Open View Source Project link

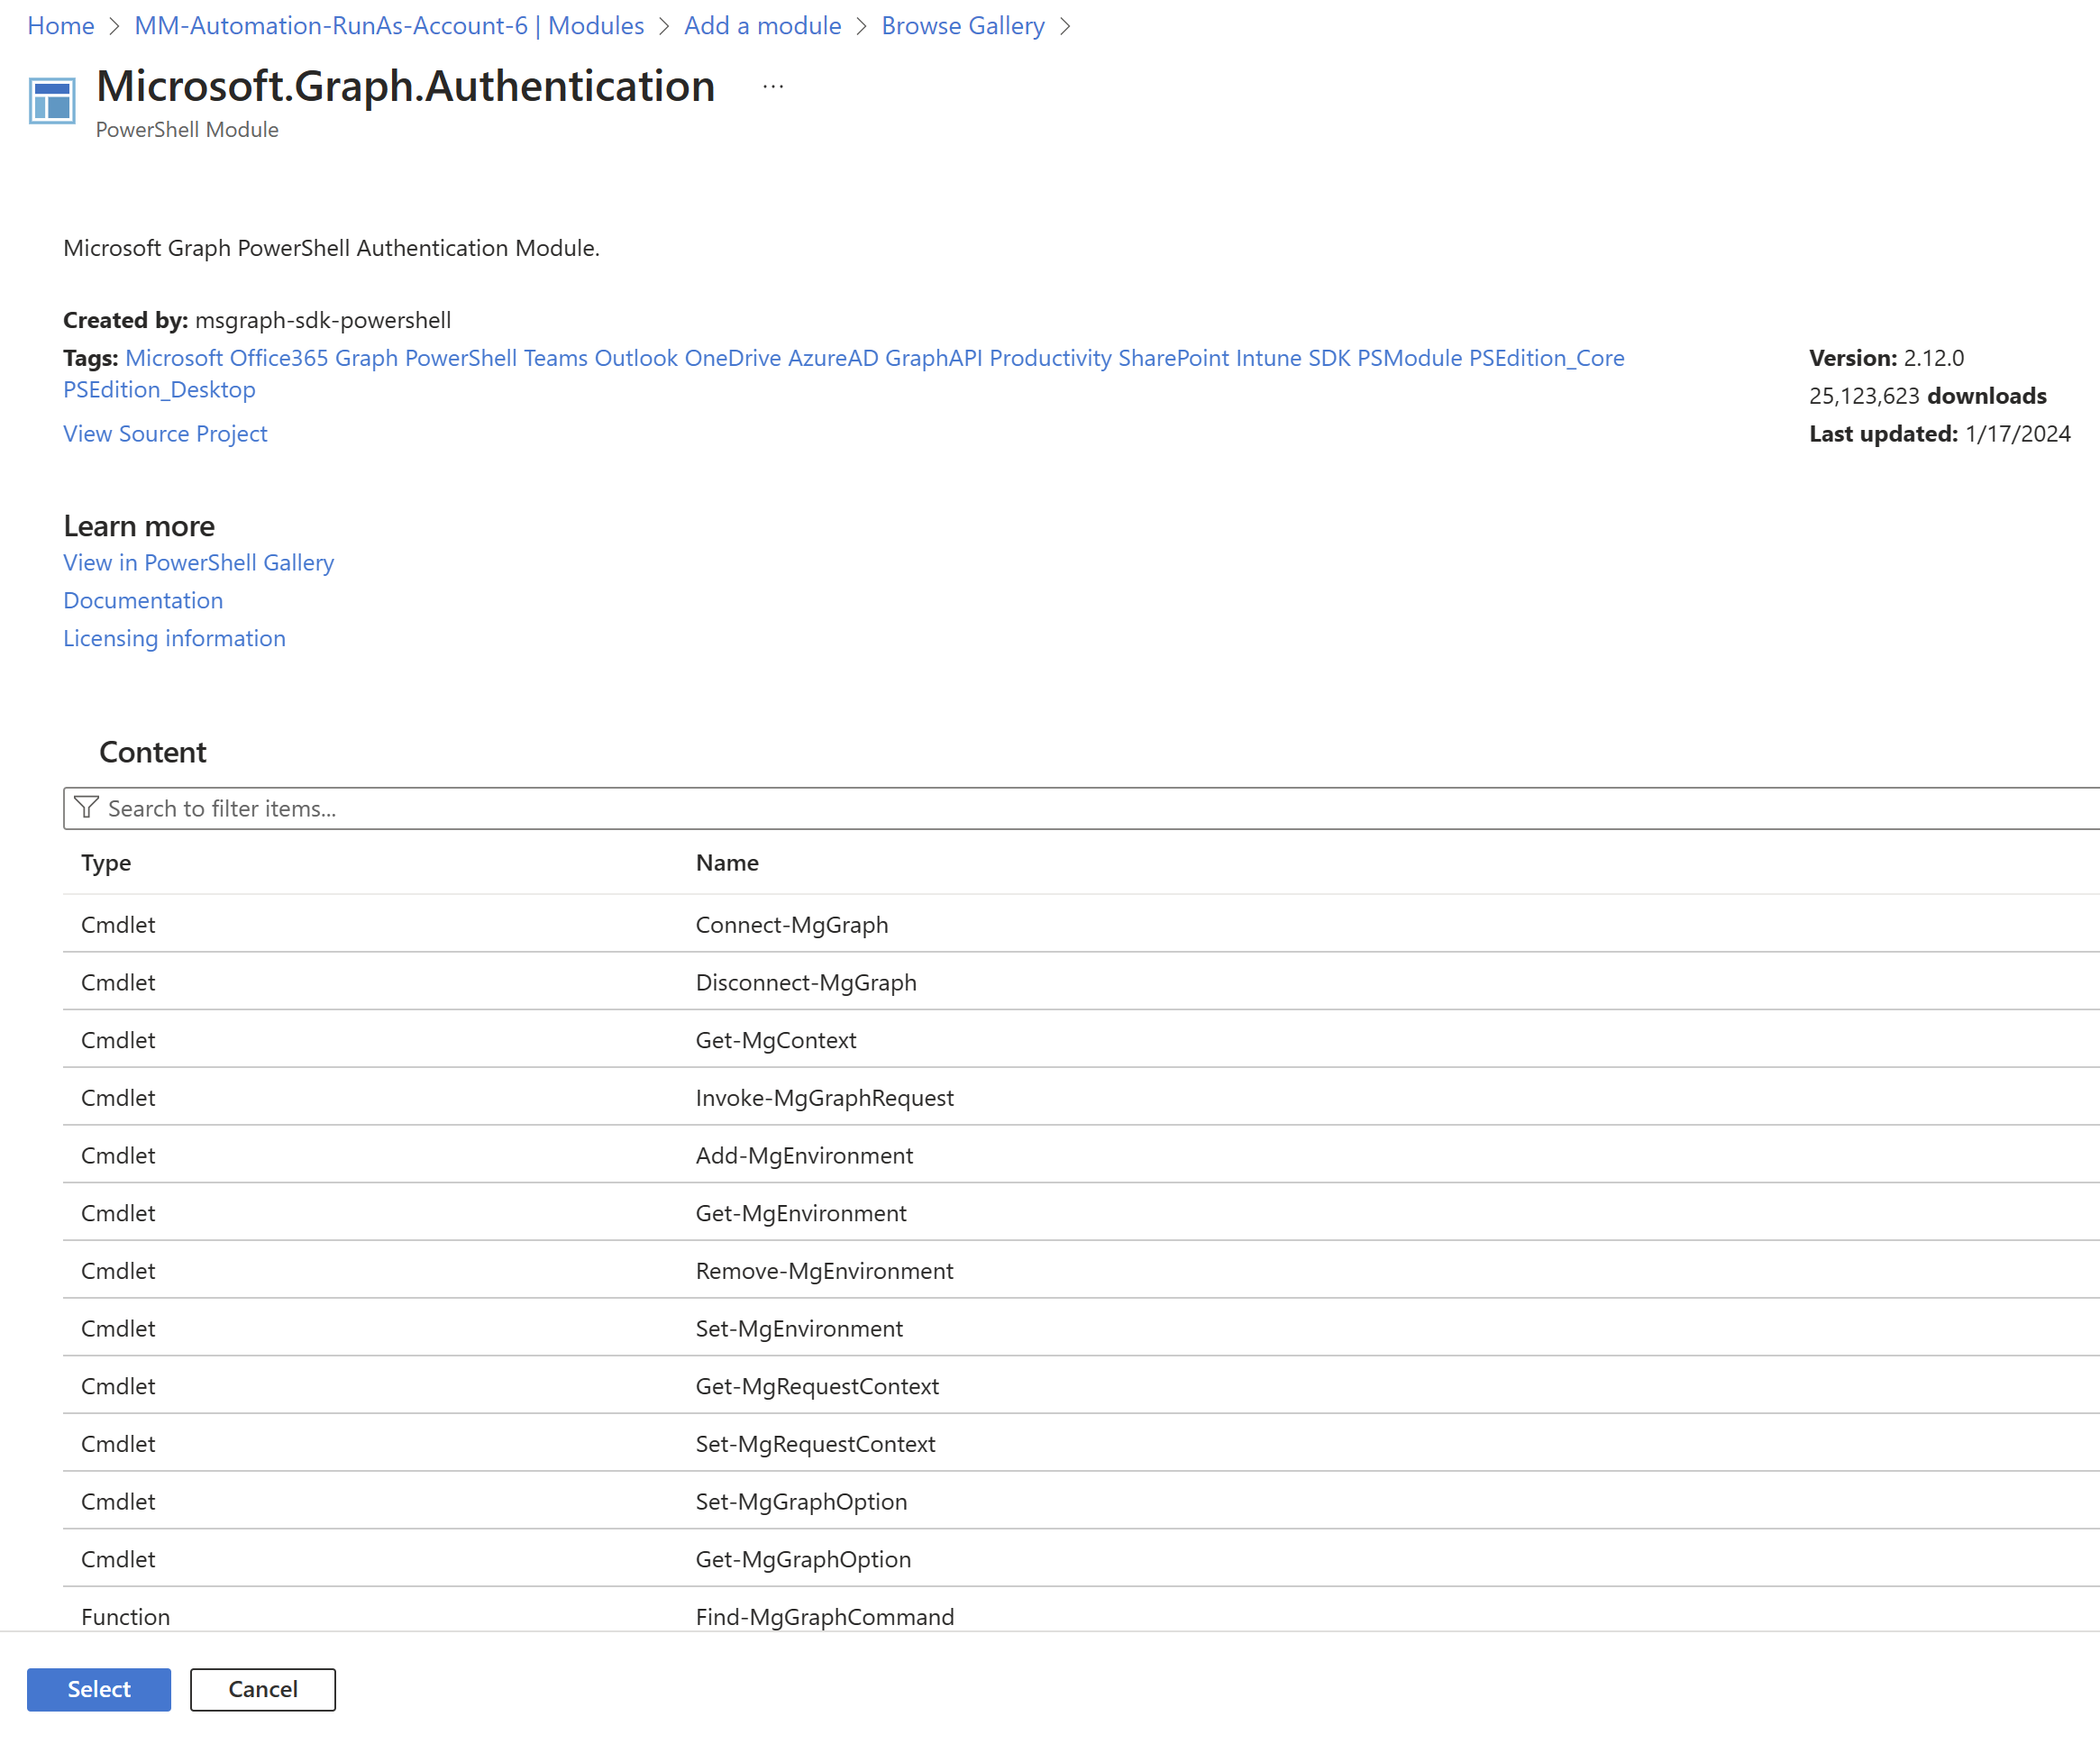click(x=165, y=433)
